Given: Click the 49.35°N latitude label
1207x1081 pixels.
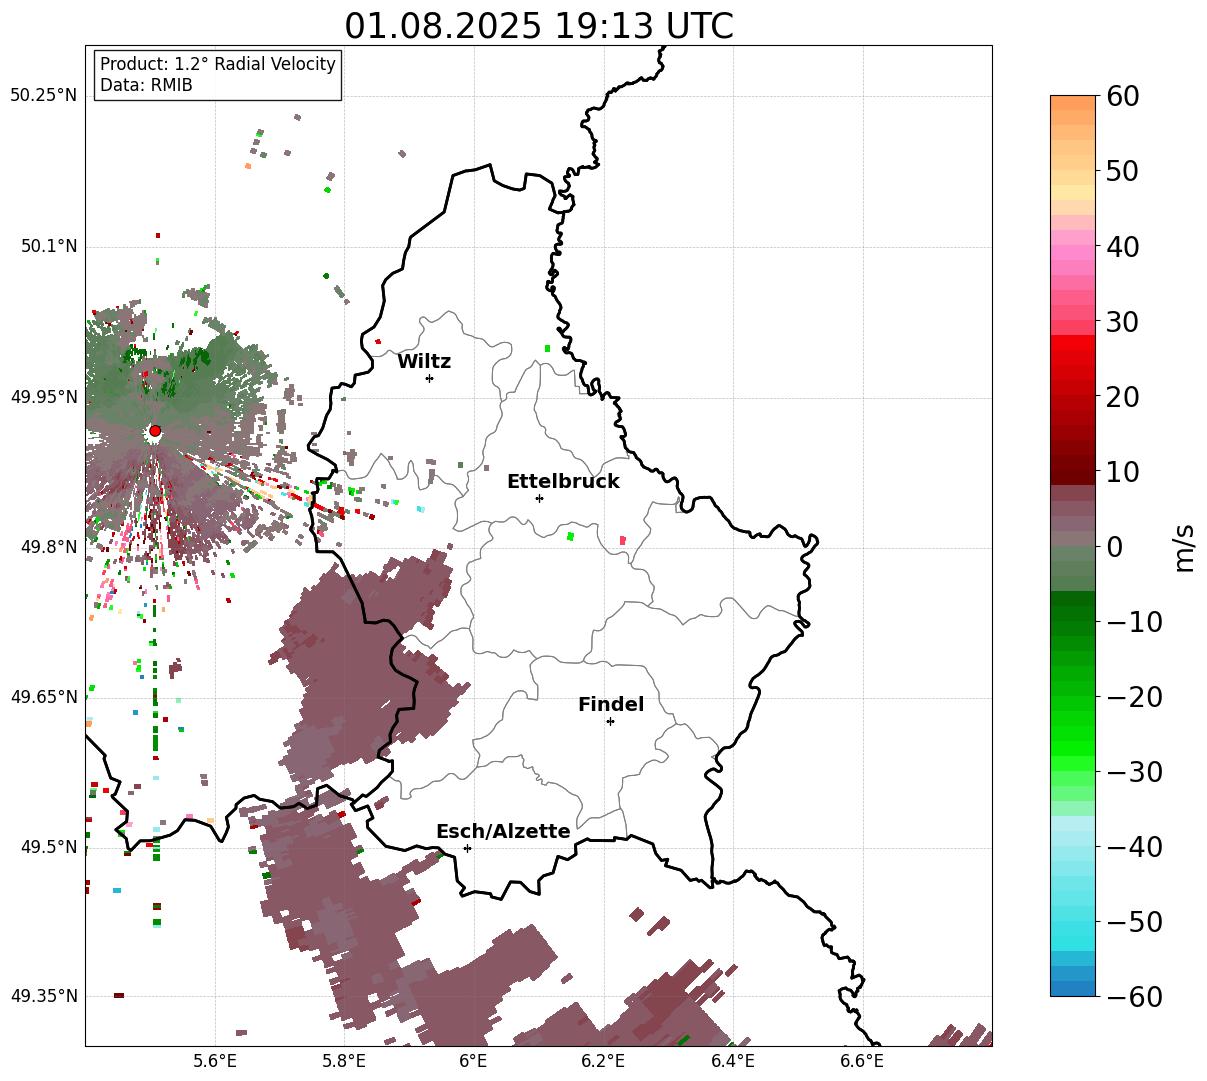Looking at the screenshot, I should point(44,996).
